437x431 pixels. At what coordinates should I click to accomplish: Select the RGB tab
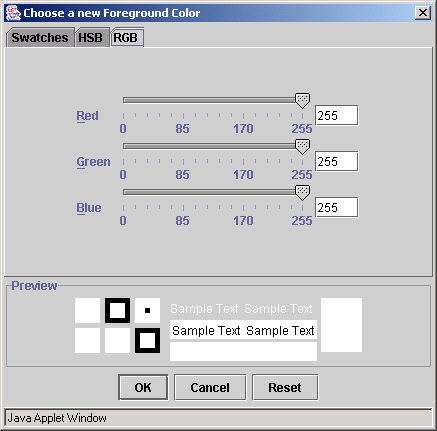[x=126, y=38]
